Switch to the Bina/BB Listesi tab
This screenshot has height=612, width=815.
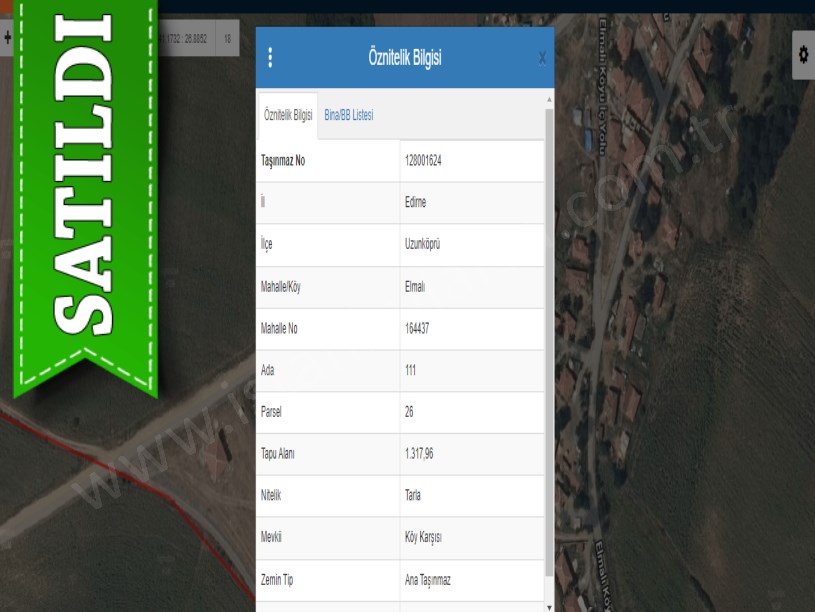(x=349, y=115)
